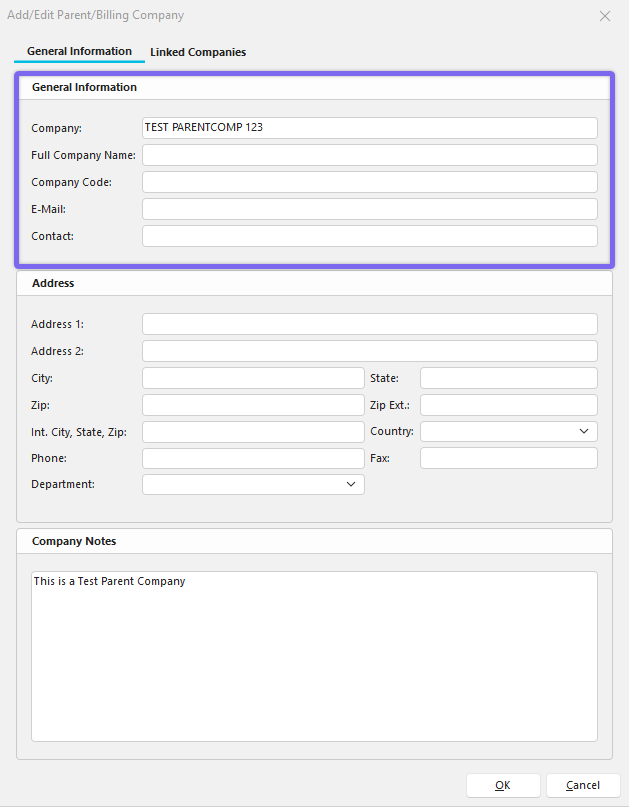The height and width of the screenshot is (807, 629).
Task: Expand the Department dropdown
Action: tap(253, 485)
